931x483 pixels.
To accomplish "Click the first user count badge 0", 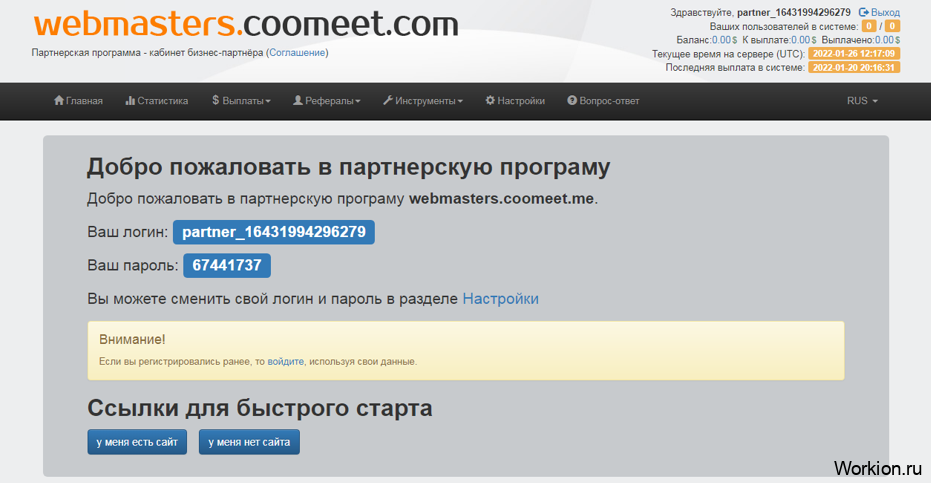I will coord(869,26).
